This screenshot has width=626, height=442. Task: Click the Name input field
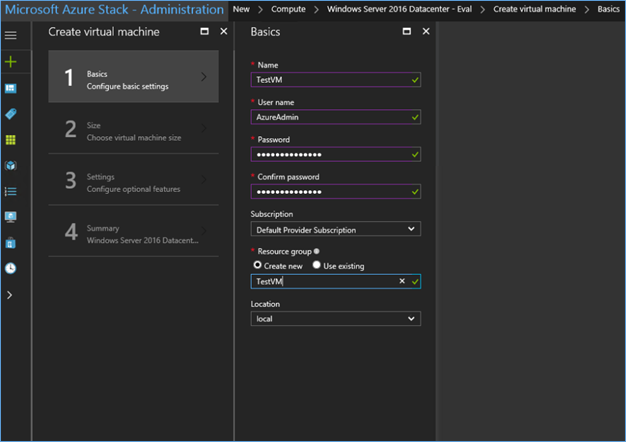point(335,79)
